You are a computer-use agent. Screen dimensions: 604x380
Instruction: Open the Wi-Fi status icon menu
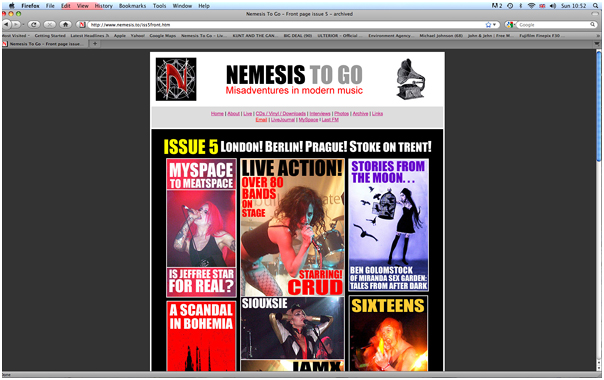531,5
